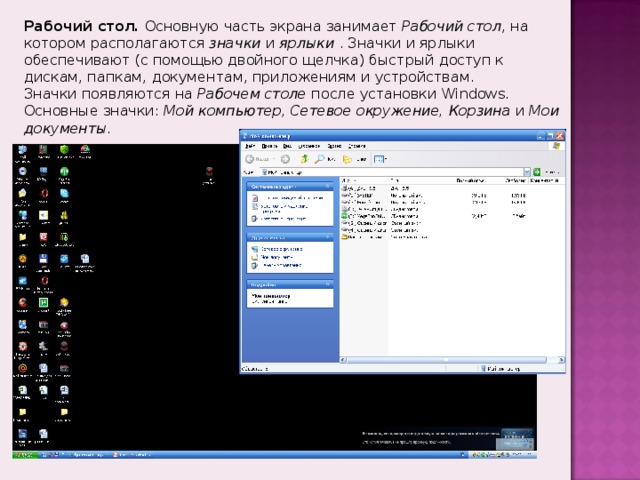Open Панель управления link in Другие места
The width and height of the screenshot is (640, 480).
(277, 265)
